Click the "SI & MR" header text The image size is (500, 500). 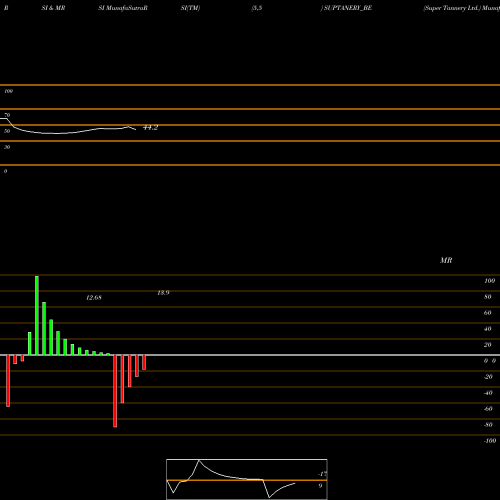click(53, 8)
